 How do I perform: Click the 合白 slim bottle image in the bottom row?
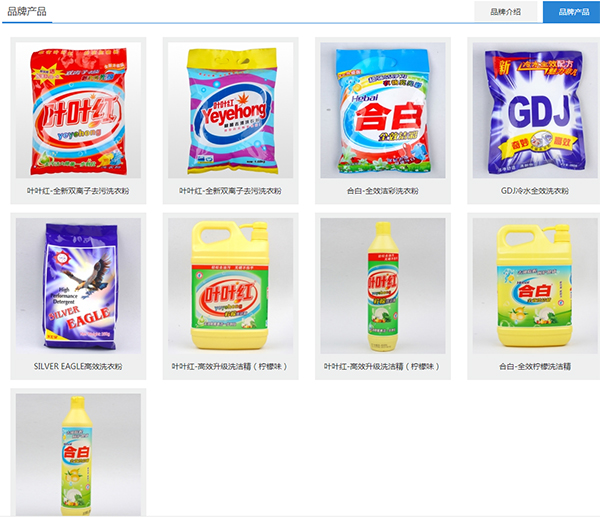pyautogui.click(x=78, y=455)
